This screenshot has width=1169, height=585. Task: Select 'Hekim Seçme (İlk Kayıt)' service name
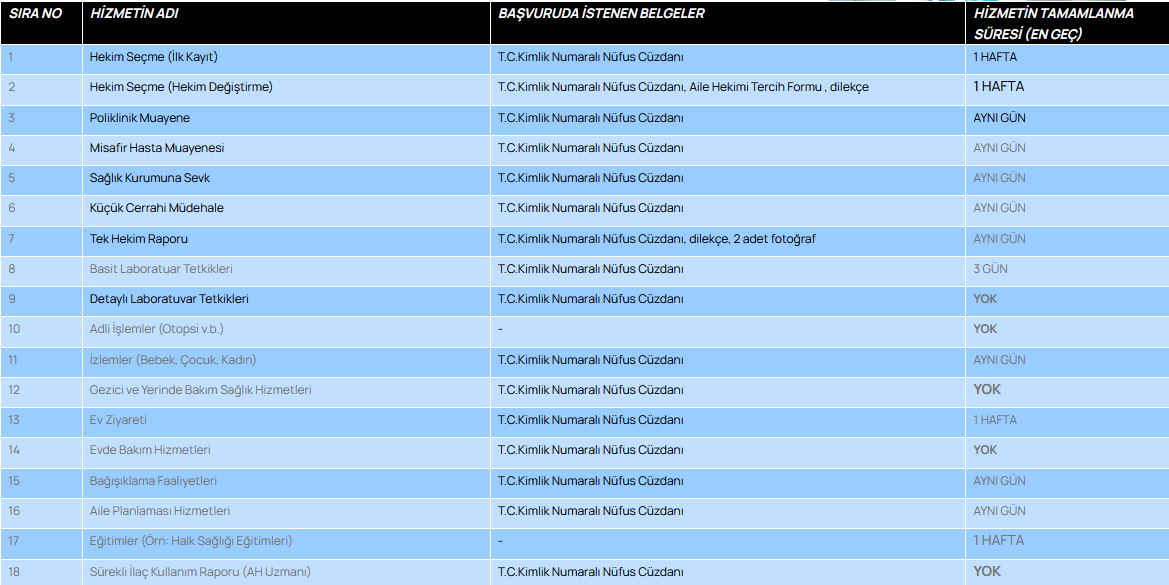pyautogui.click(x=153, y=57)
